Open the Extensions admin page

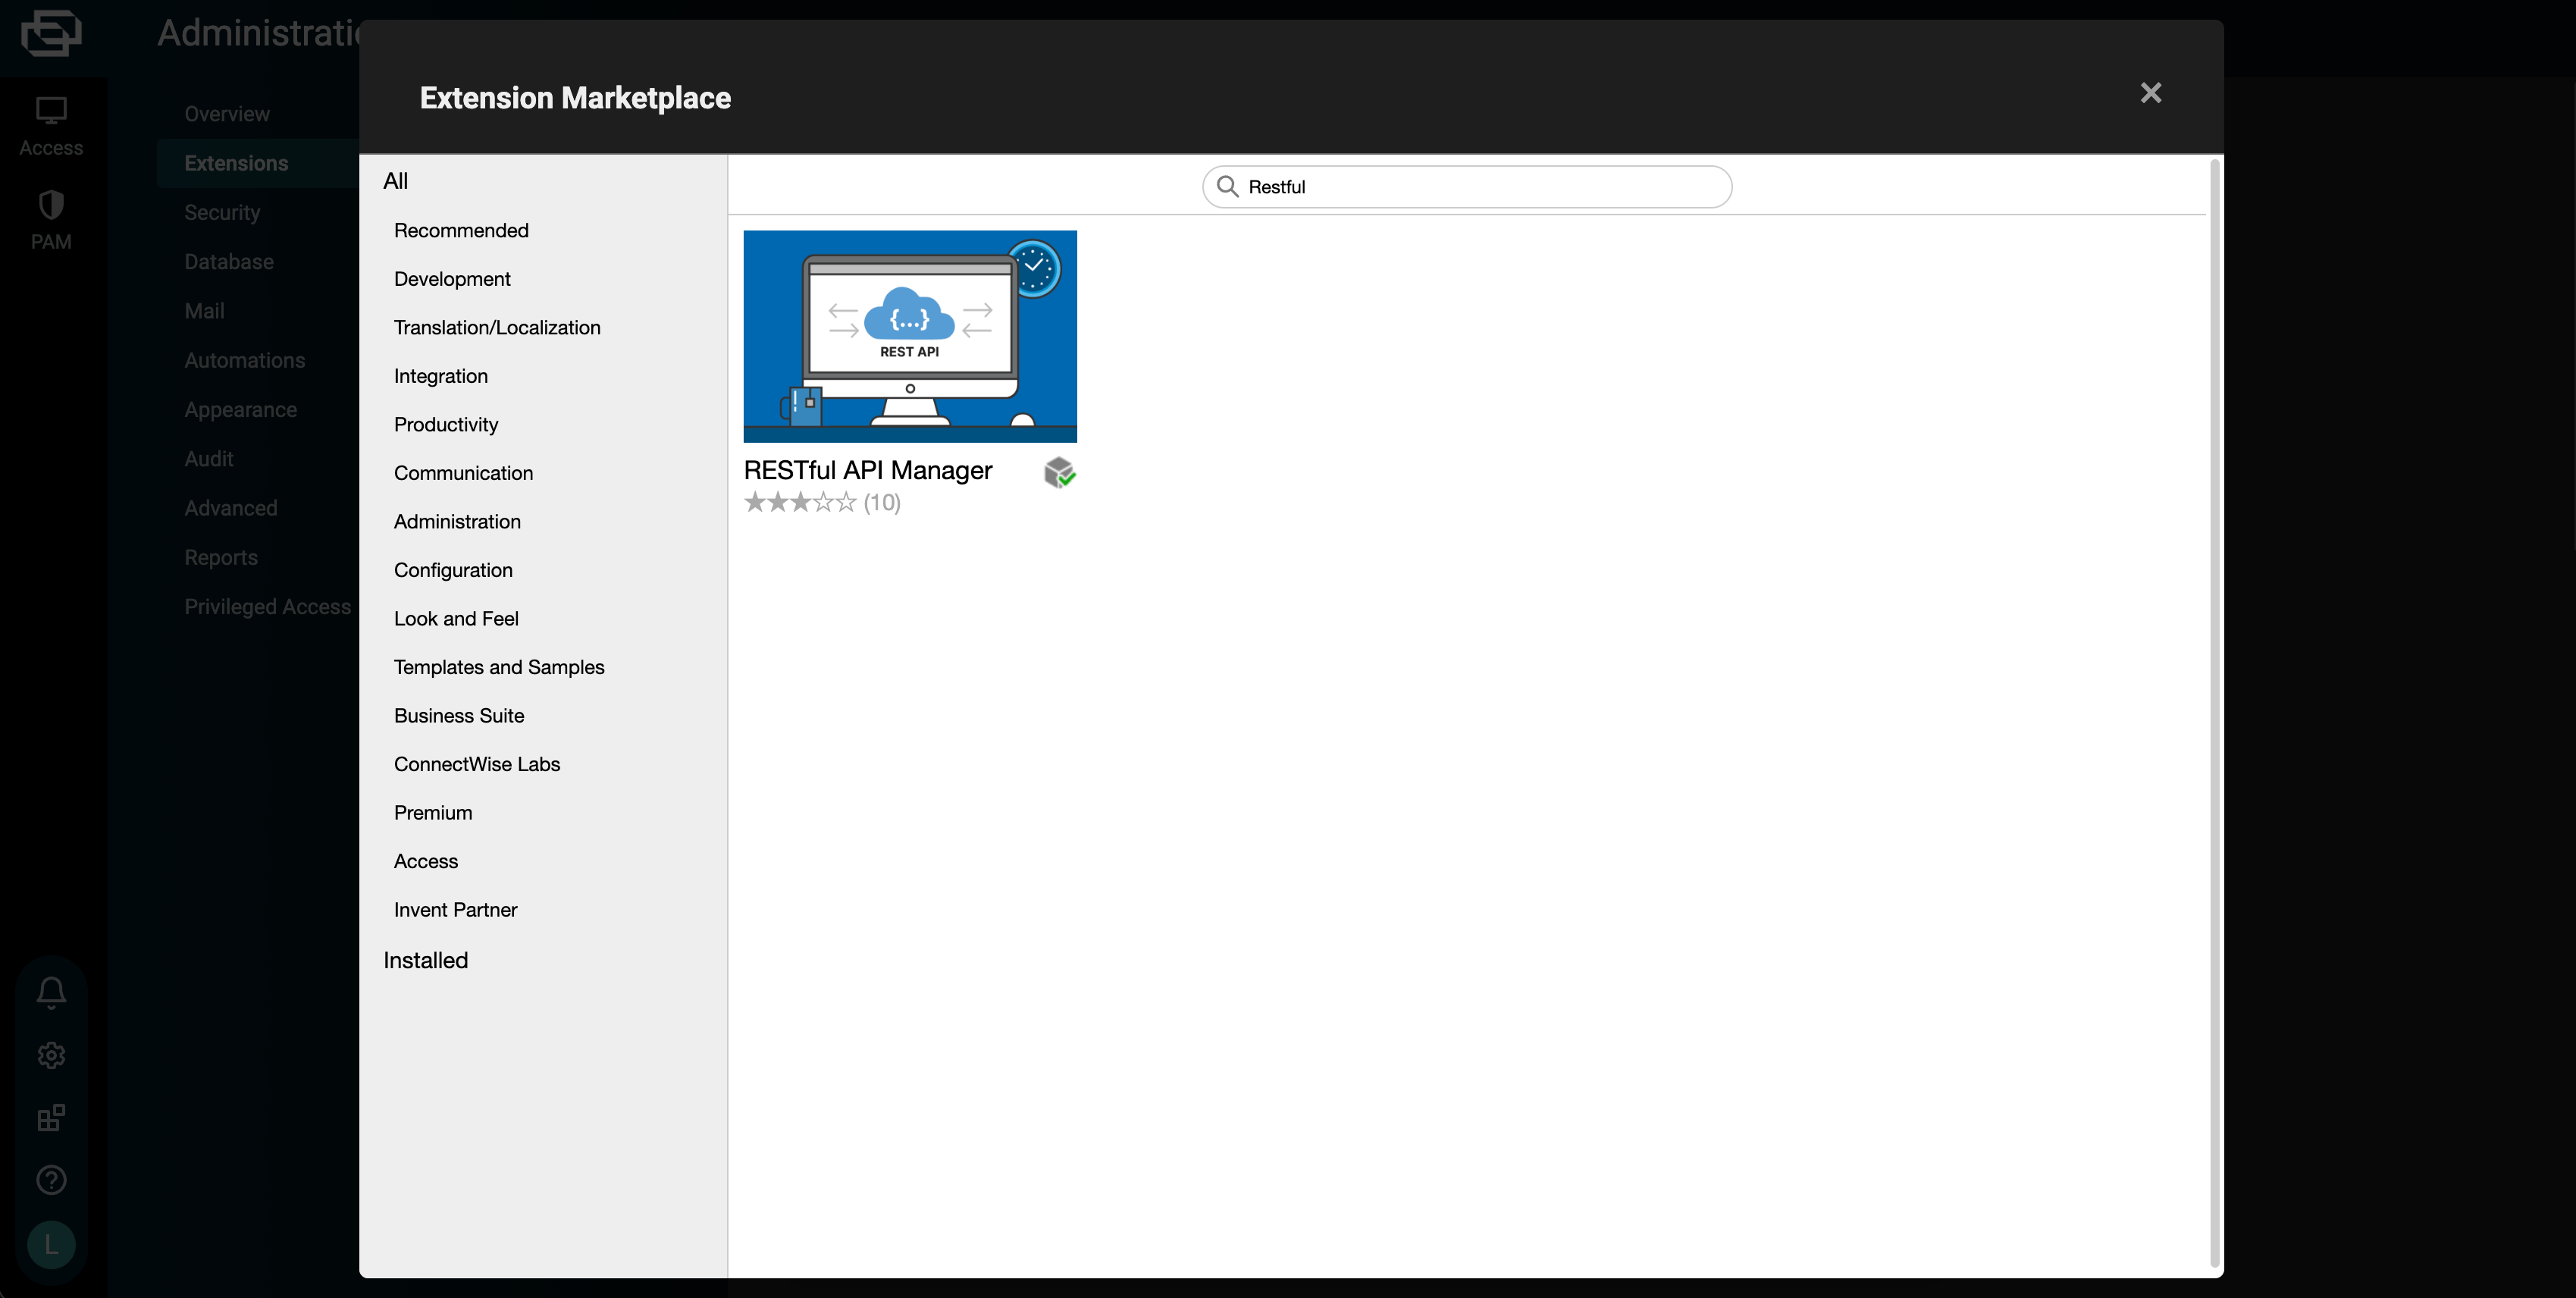tap(236, 163)
